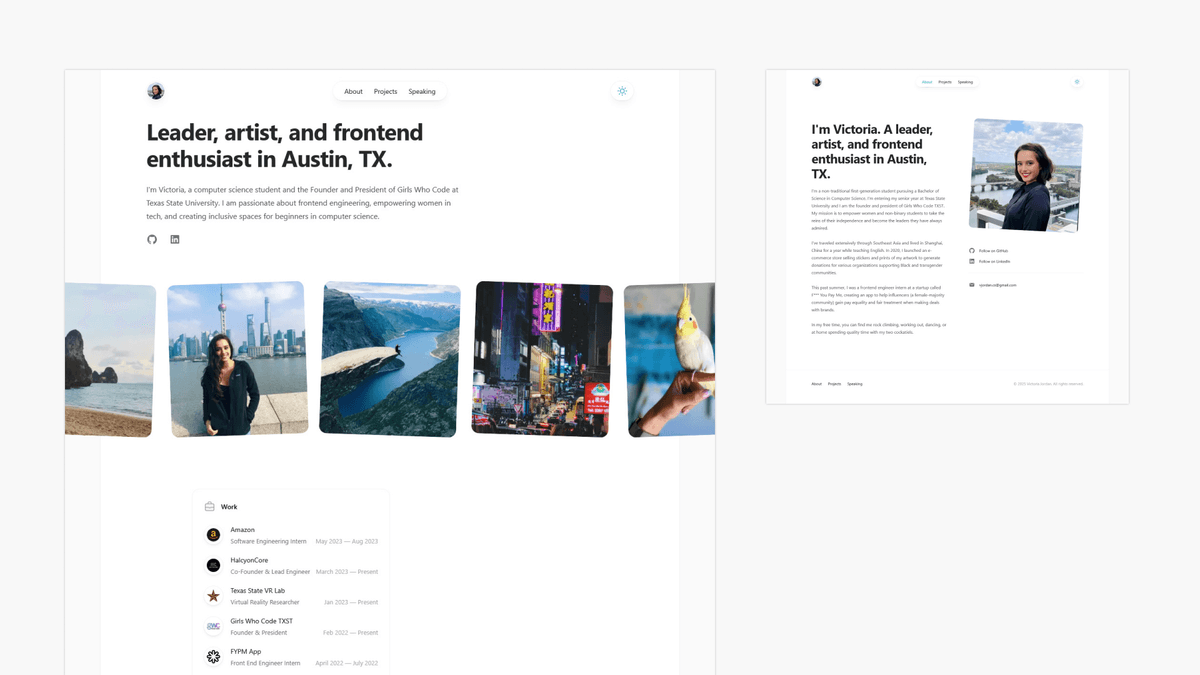The height and width of the screenshot is (675, 1200).
Task: Click the FYPM App flower logo
Action: tap(213, 657)
